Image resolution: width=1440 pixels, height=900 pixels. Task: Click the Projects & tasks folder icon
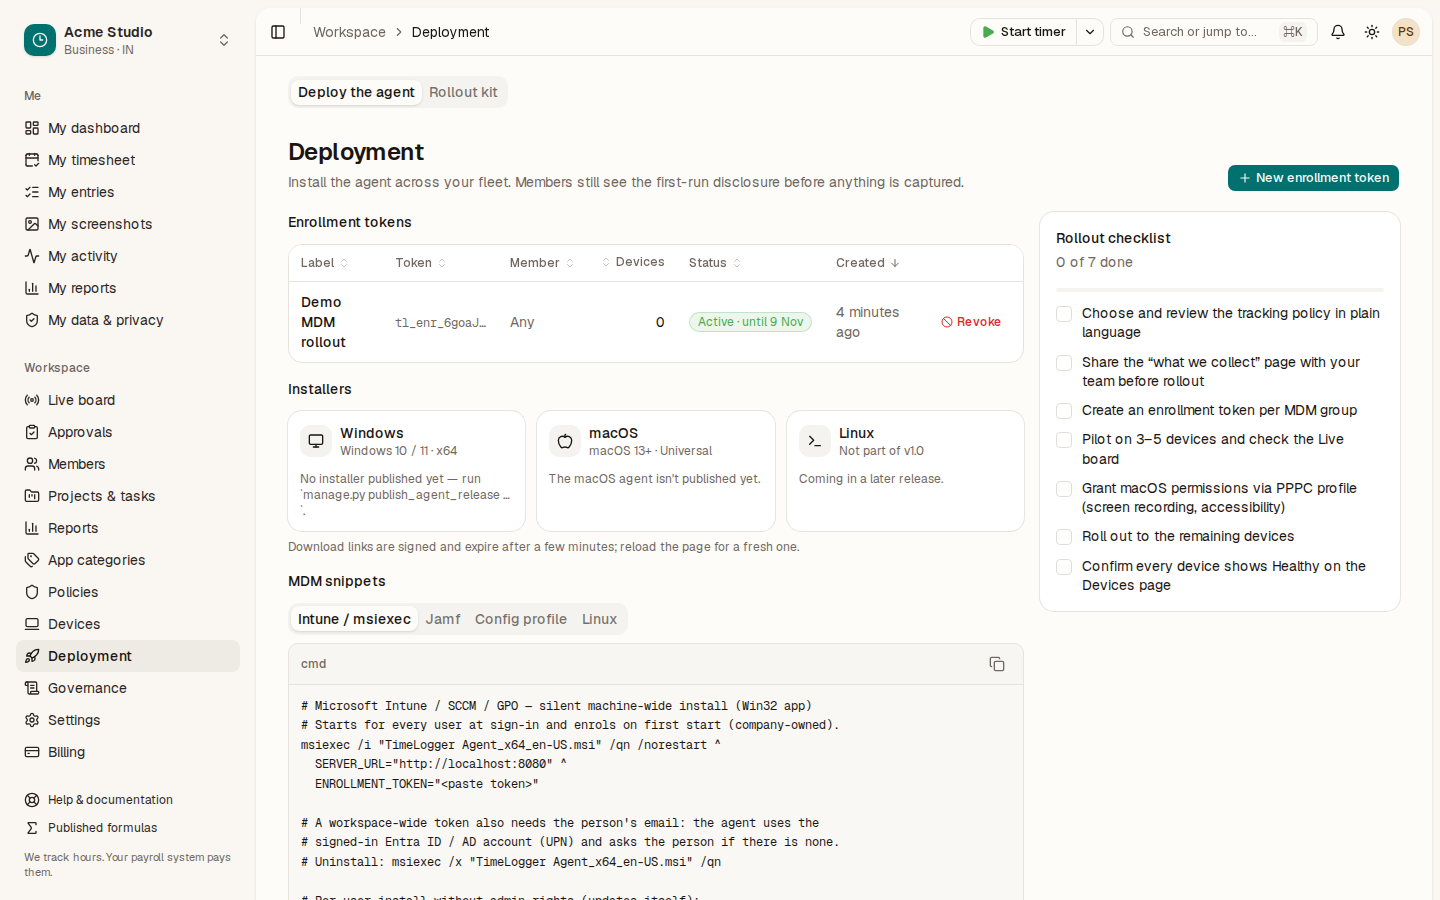[32, 496]
